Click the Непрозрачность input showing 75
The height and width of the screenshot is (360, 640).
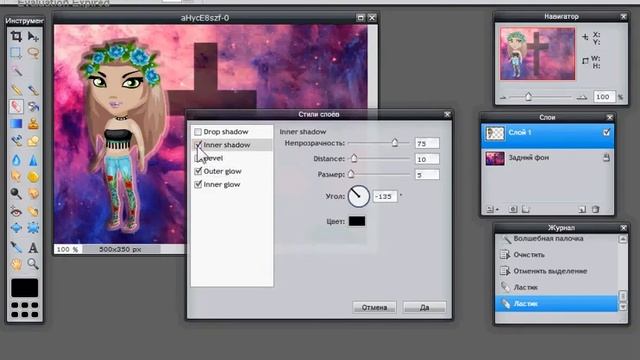[x=427, y=143]
